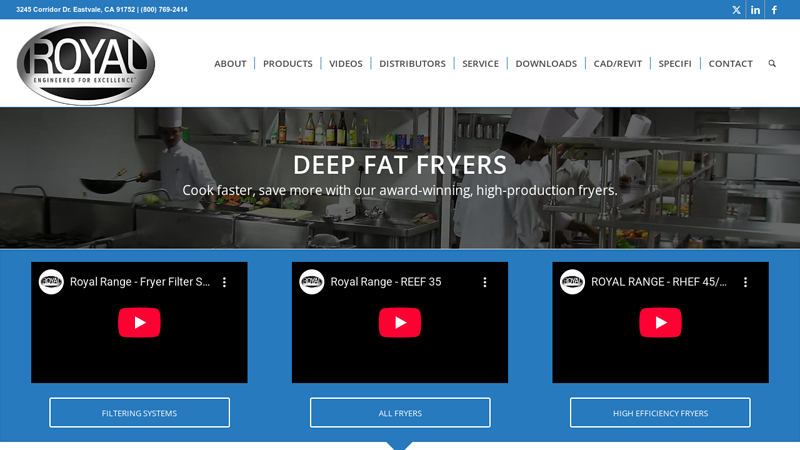Click the Royal Range - REEF 35 title

[386, 282]
